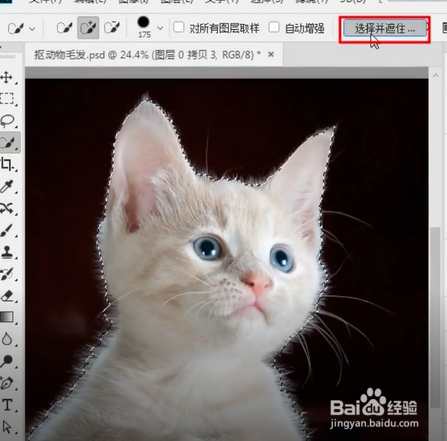Screen dimensions: 447x441
Task: Select the History Brush tool
Action: [7, 274]
